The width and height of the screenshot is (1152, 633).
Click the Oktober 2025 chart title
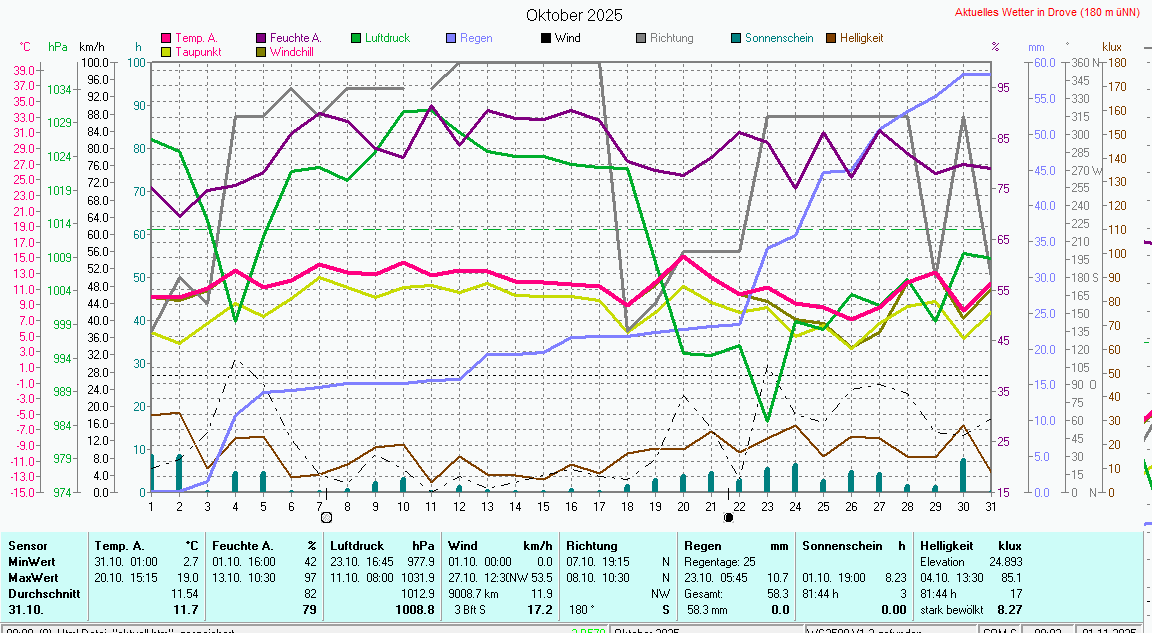click(x=574, y=15)
